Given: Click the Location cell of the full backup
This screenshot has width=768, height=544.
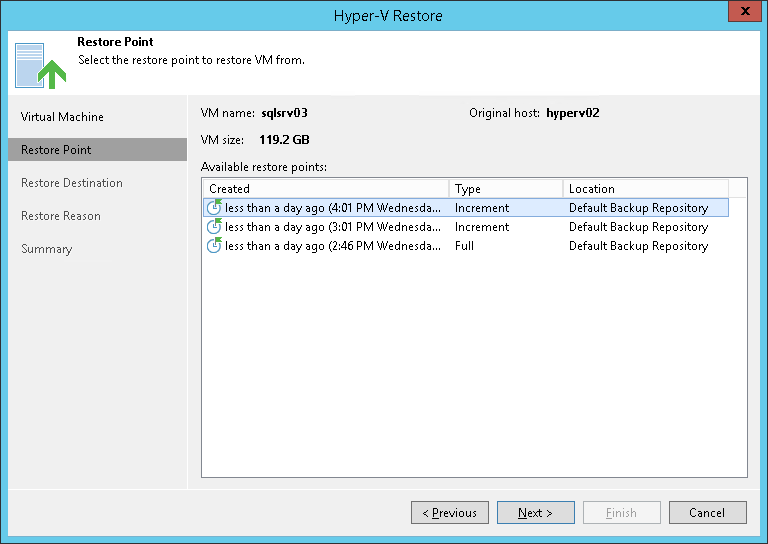Looking at the screenshot, I should point(638,246).
